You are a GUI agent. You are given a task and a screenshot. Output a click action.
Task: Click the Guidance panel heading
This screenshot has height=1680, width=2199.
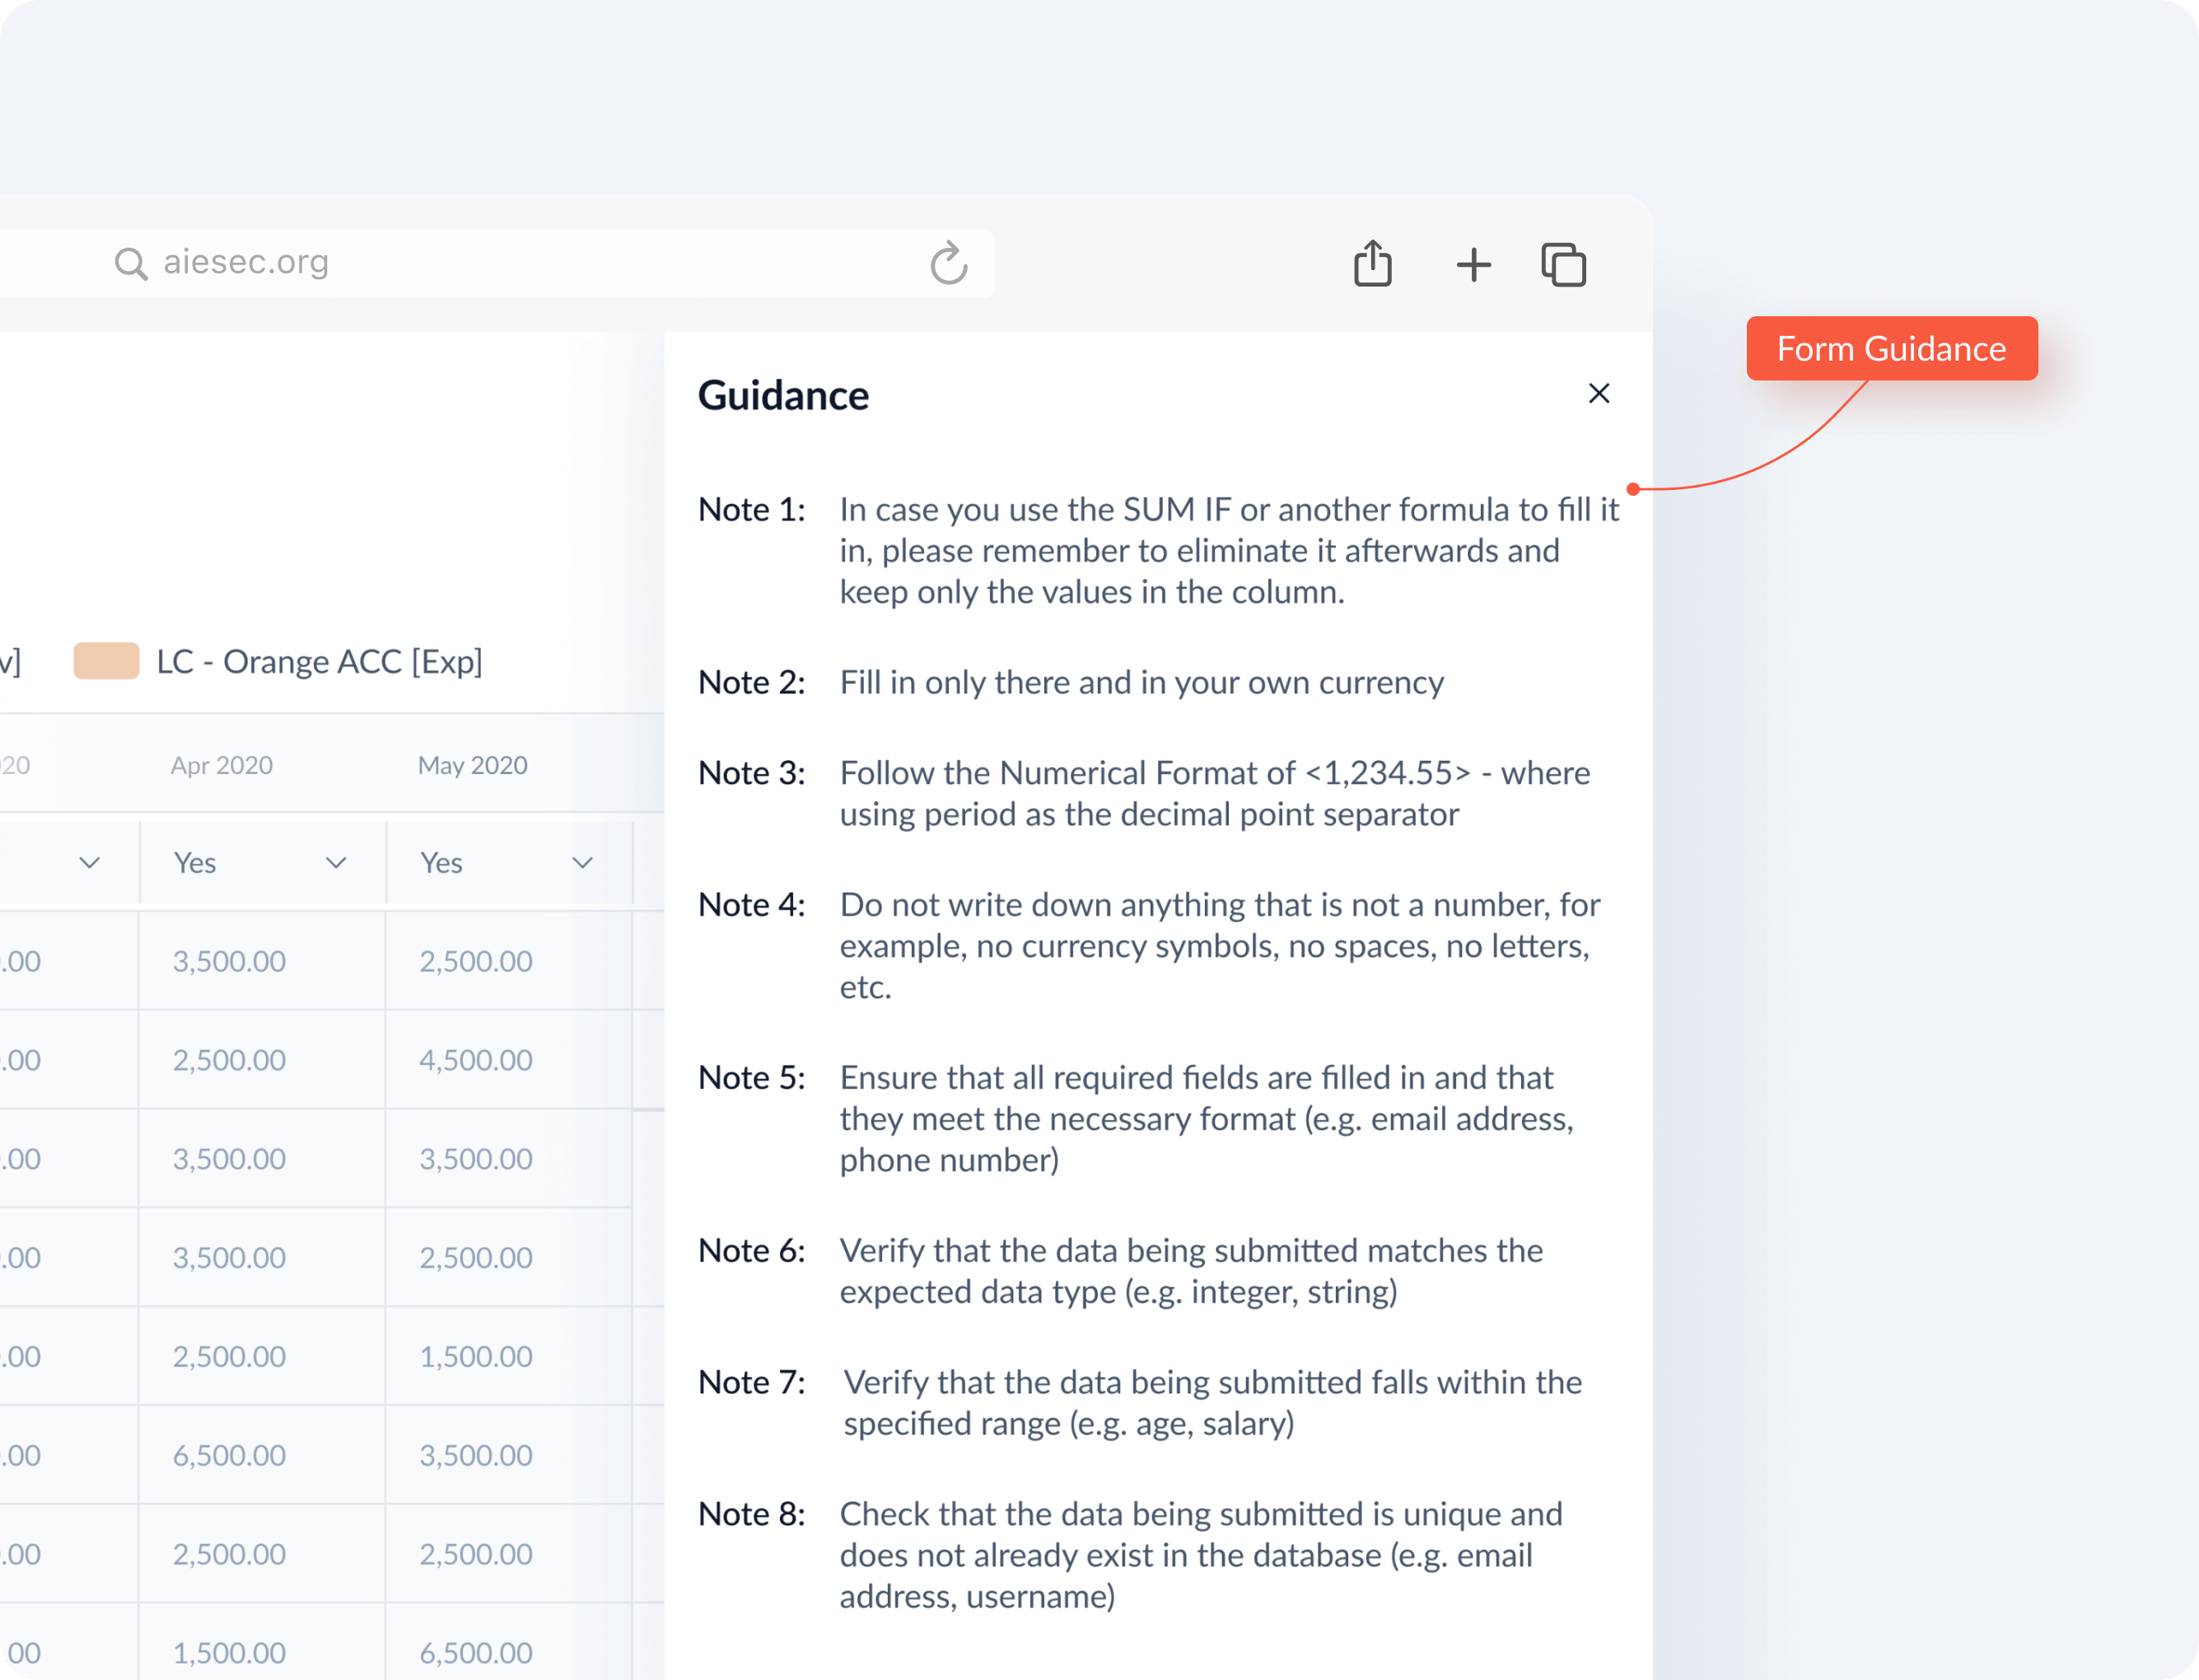point(783,395)
